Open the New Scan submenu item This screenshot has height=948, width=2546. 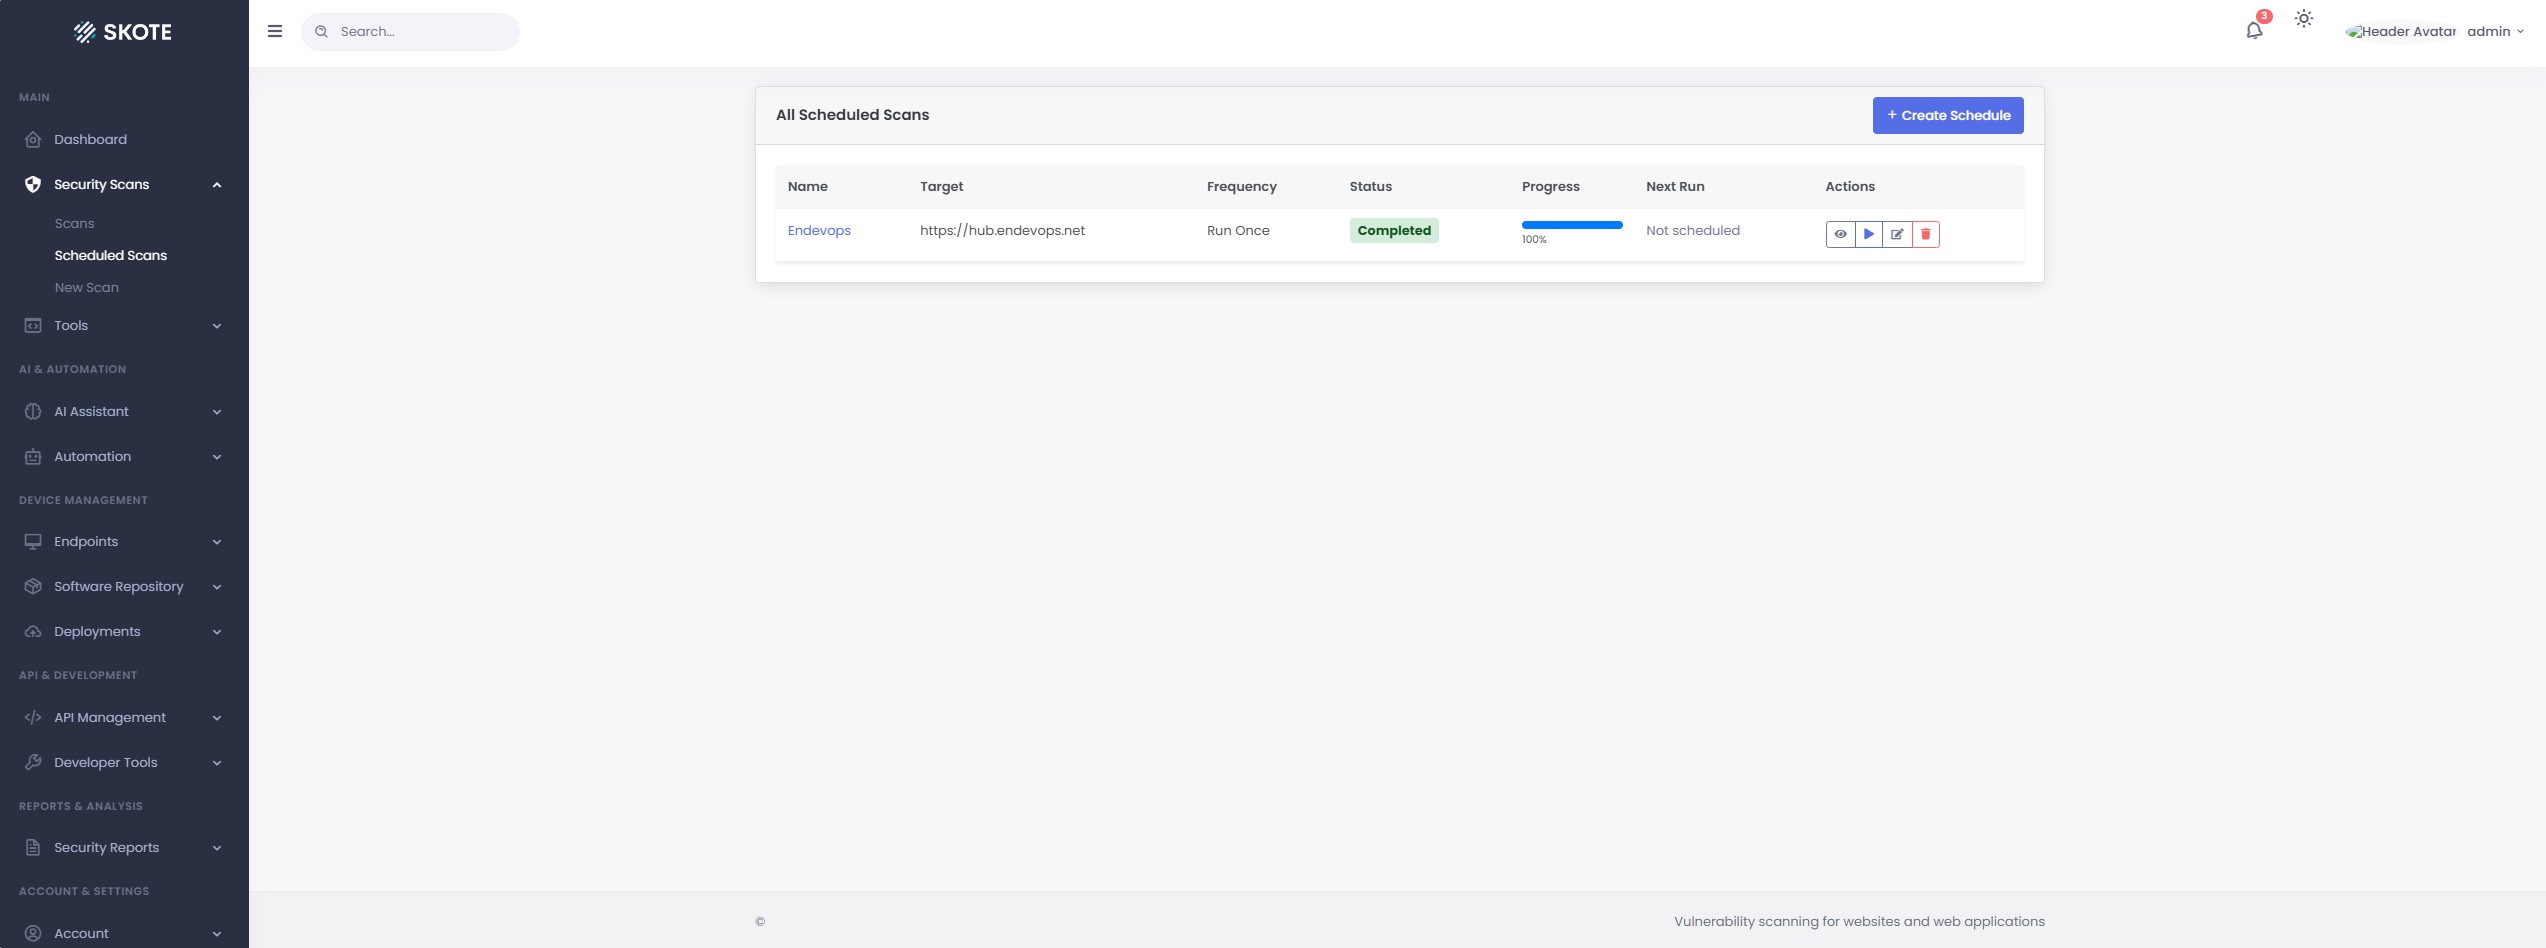click(86, 287)
